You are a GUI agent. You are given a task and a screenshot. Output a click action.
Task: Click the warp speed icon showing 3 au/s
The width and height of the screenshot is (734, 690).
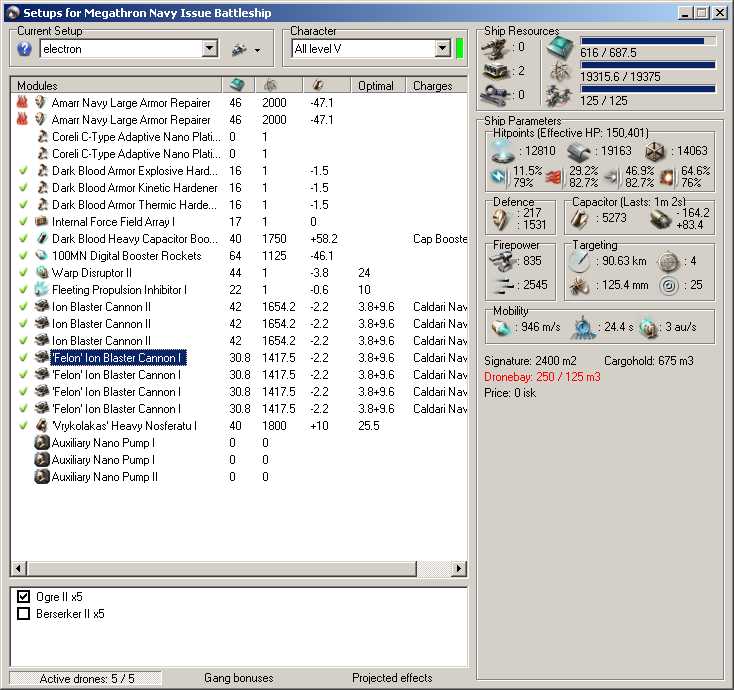650,327
